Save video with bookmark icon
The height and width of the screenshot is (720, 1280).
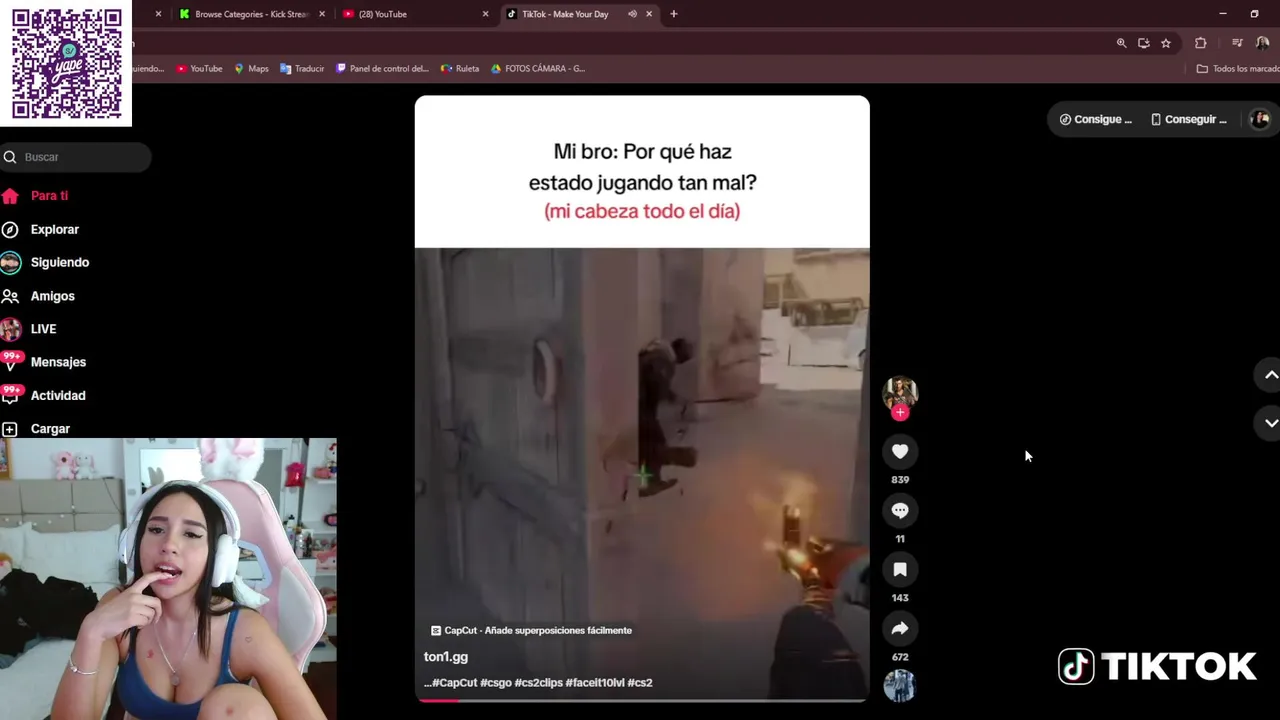click(900, 570)
